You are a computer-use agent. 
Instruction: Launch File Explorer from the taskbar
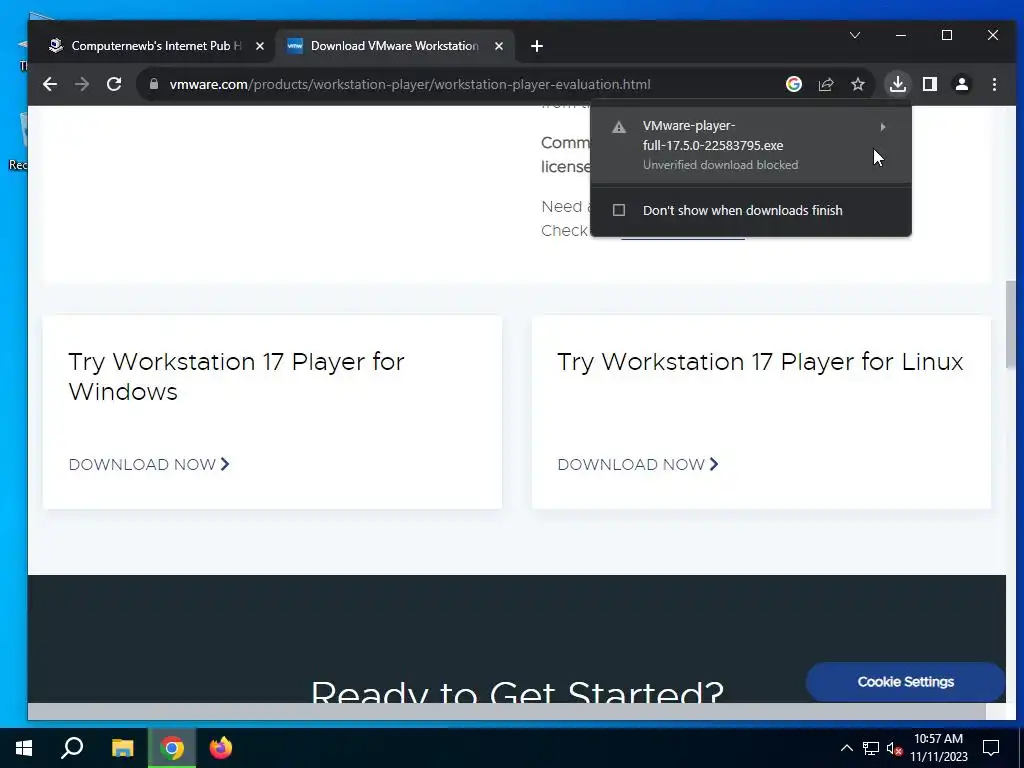click(122, 748)
